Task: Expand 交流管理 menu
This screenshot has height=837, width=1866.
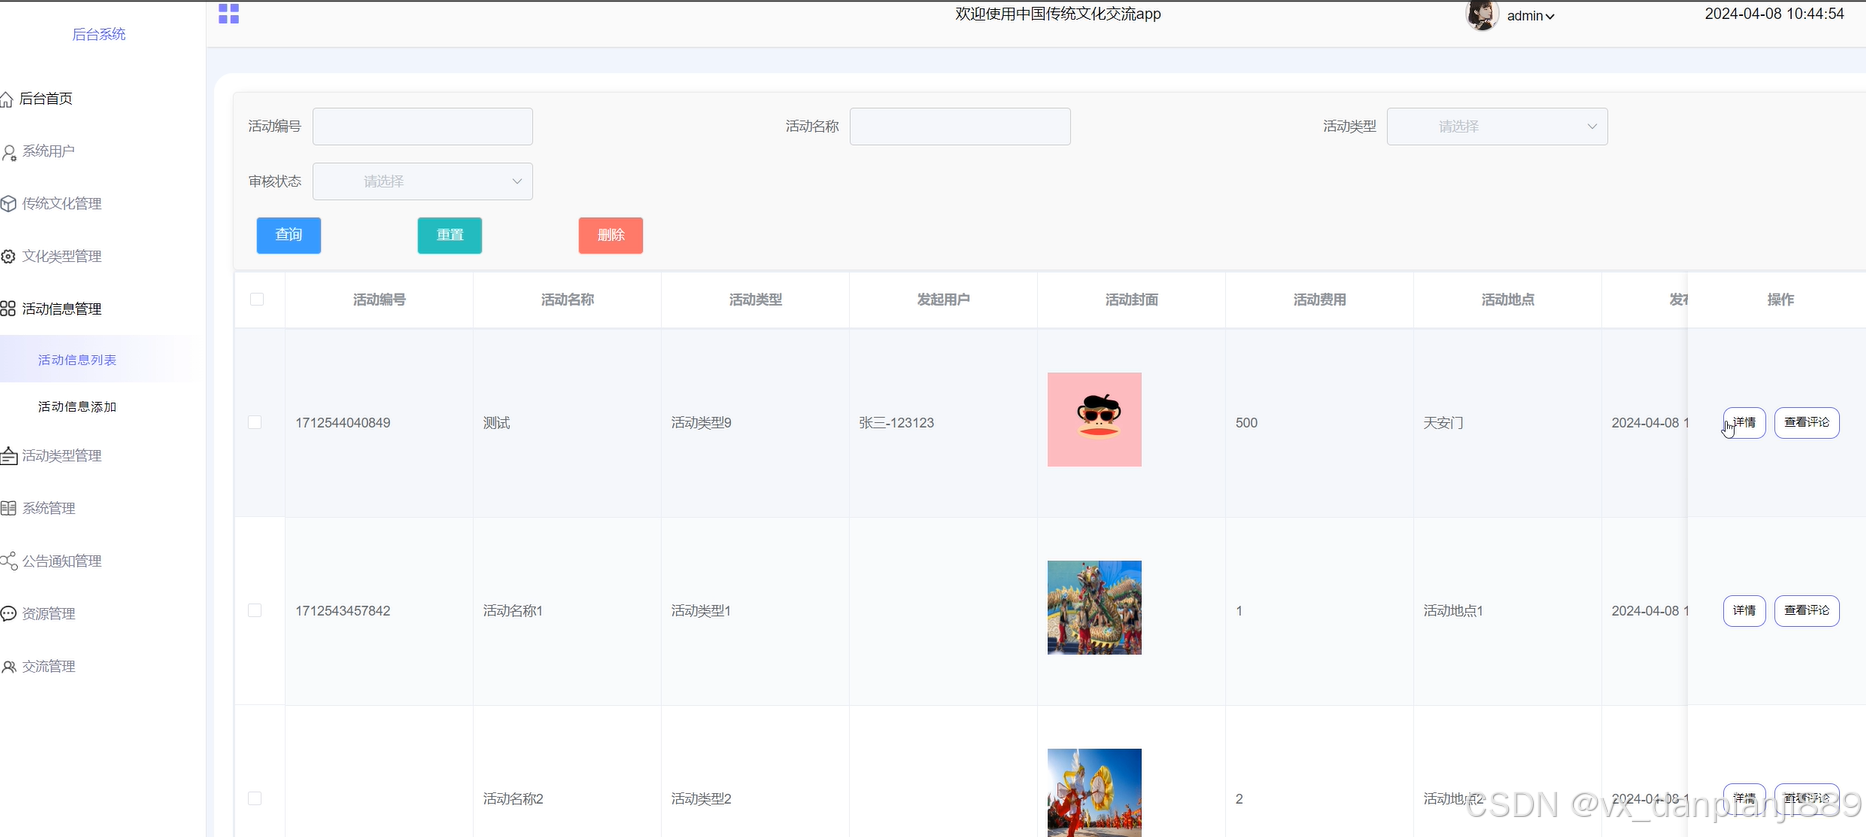Action: 49,666
